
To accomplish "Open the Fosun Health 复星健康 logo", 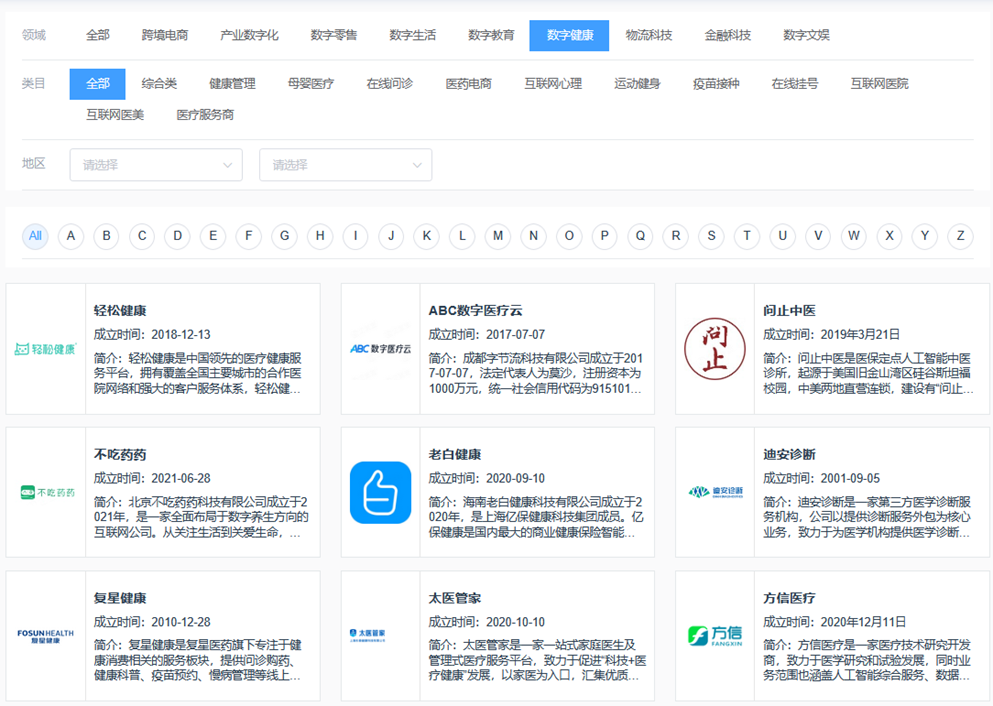I will coord(46,636).
